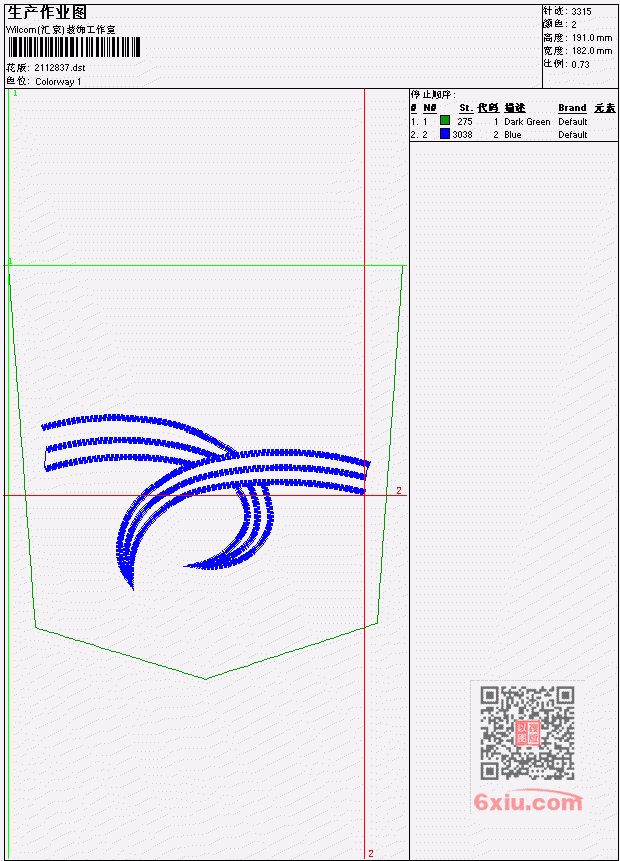Select the blue embroidery swirl design
This screenshot has height=861, width=620.
(x=206, y=501)
